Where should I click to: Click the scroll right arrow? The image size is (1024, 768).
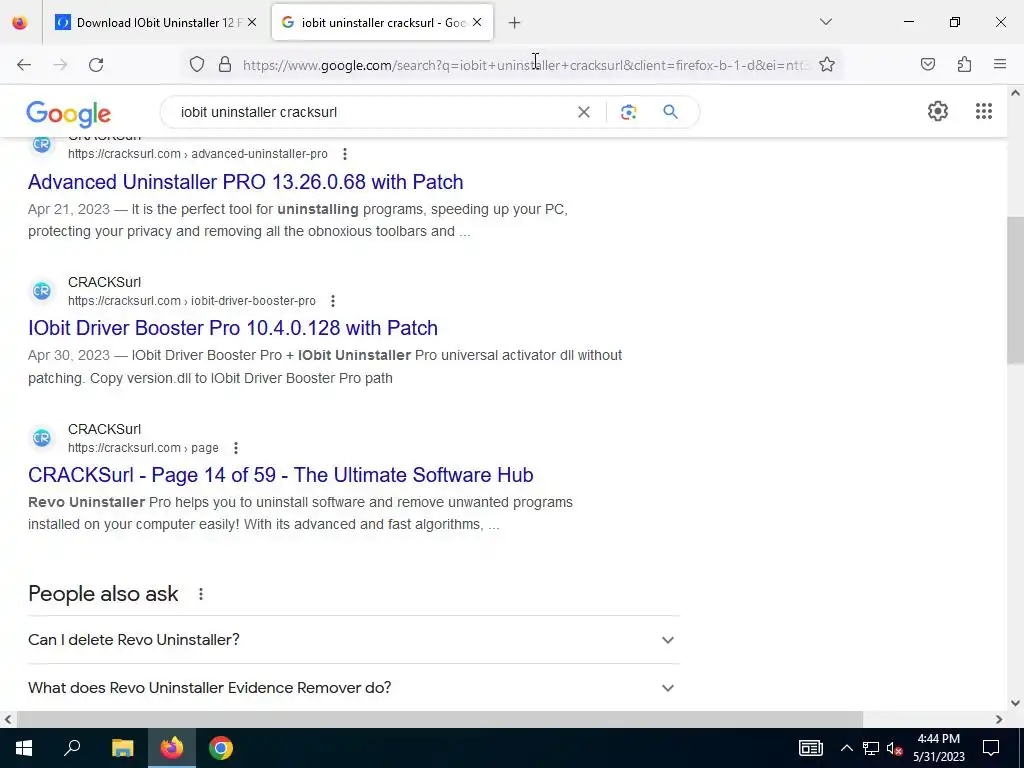coord(999,720)
